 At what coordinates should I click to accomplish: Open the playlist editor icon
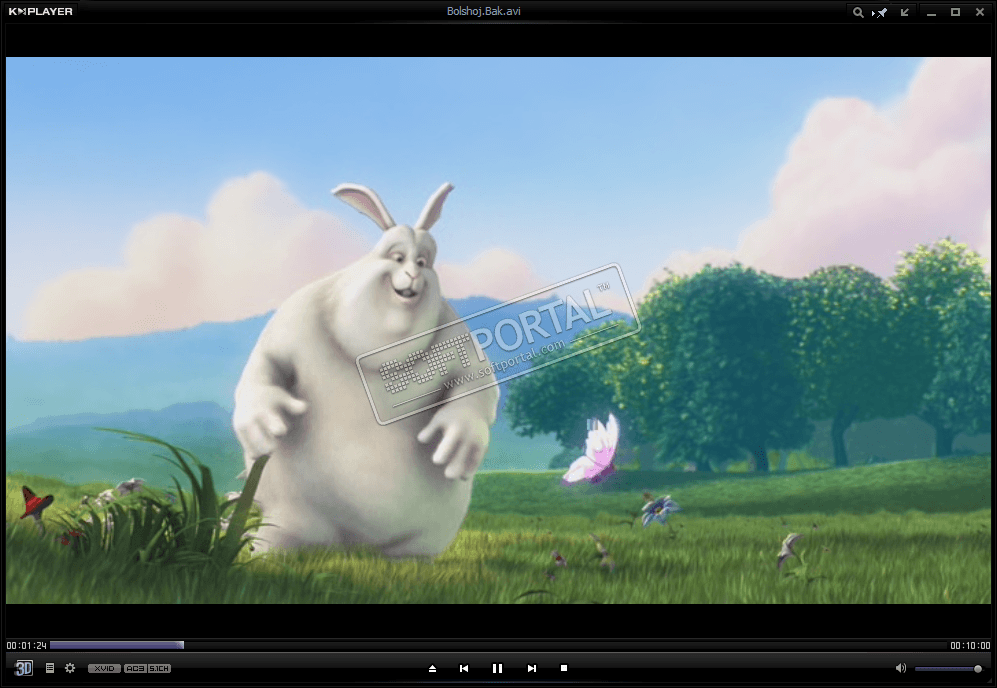[50, 668]
